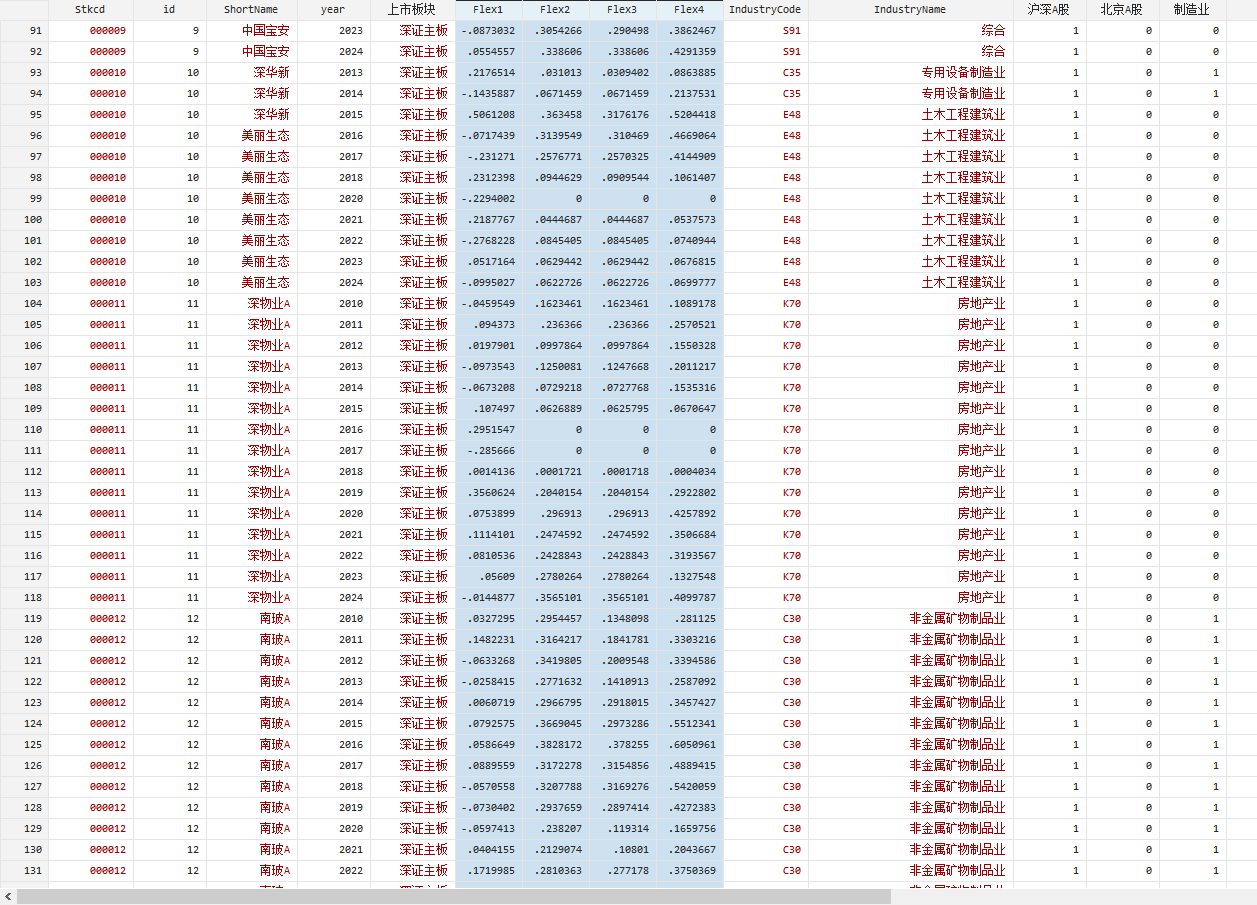Viewport: 1257px width, 905px height.
Task: Select the year column header
Action: [x=333, y=9]
